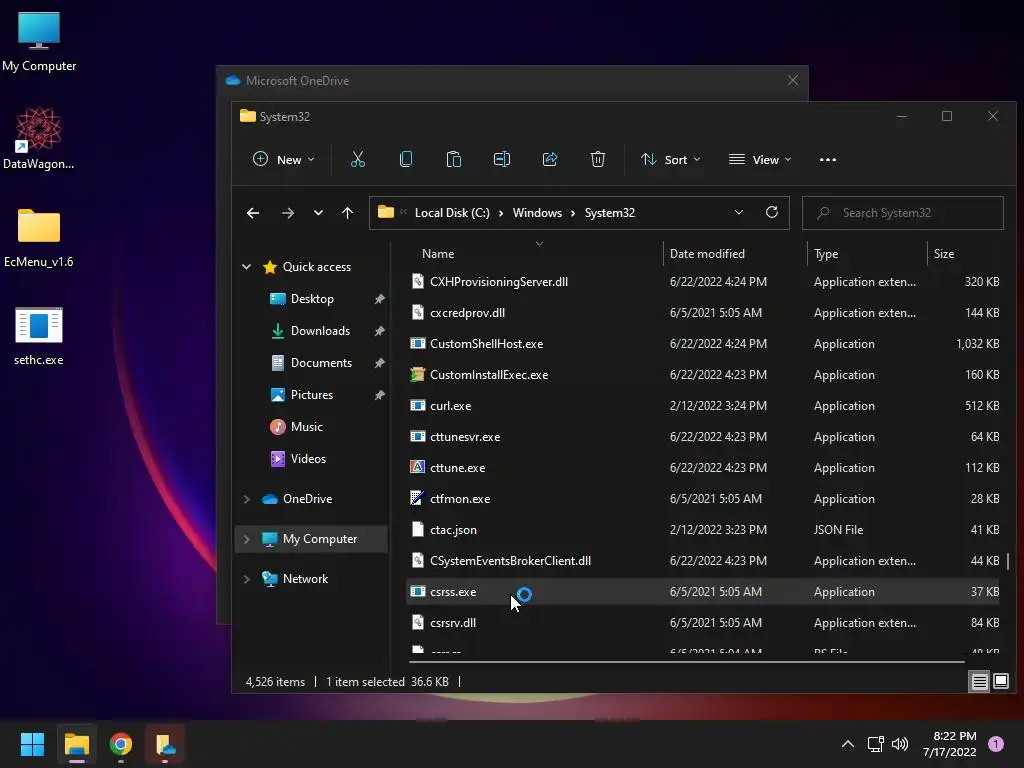Click the Rename icon in toolbar
The height and width of the screenshot is (768, 1024).
pos(502,159)
